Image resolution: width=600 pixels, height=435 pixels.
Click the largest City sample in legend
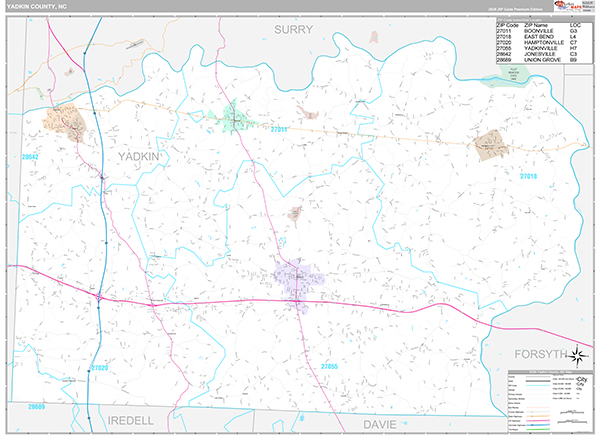(582, 379)
